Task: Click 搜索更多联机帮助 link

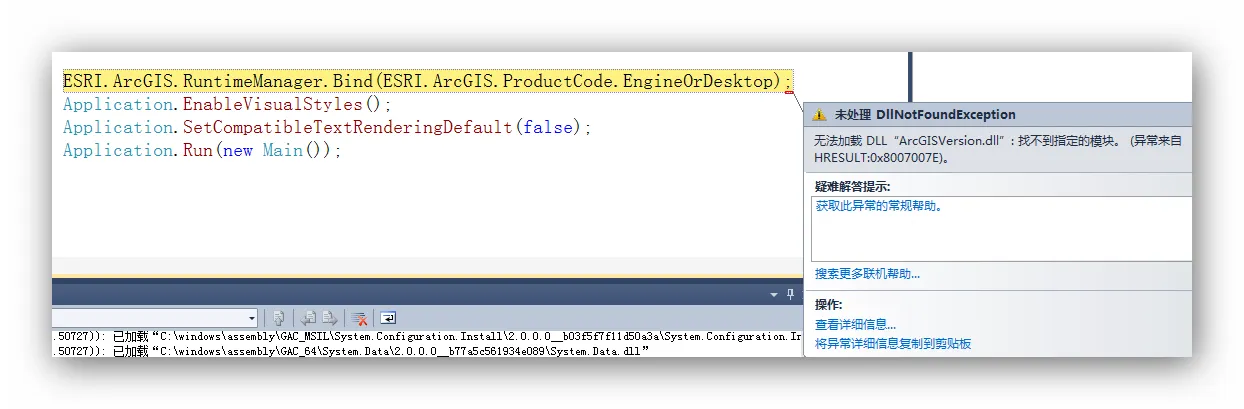Action: (x=867, y=273)
